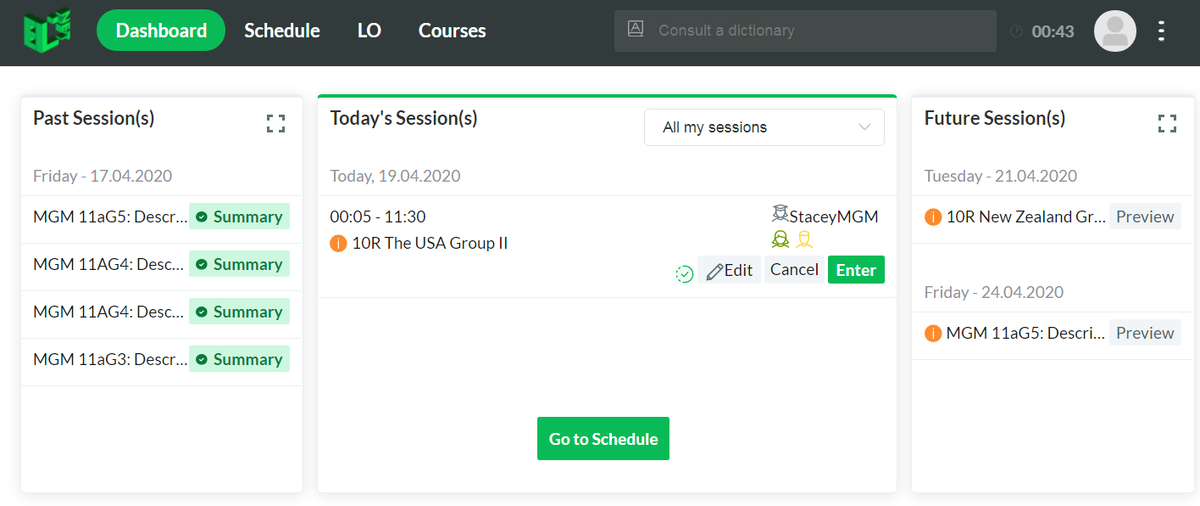
Task: Click the yellow student icon under StaceyMGM
Action: (x=804, y=239)
